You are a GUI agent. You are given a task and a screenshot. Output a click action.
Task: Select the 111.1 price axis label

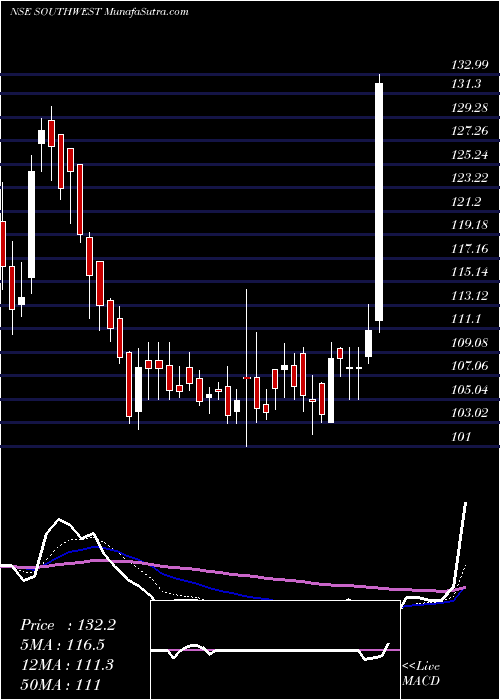coord(467,319)
